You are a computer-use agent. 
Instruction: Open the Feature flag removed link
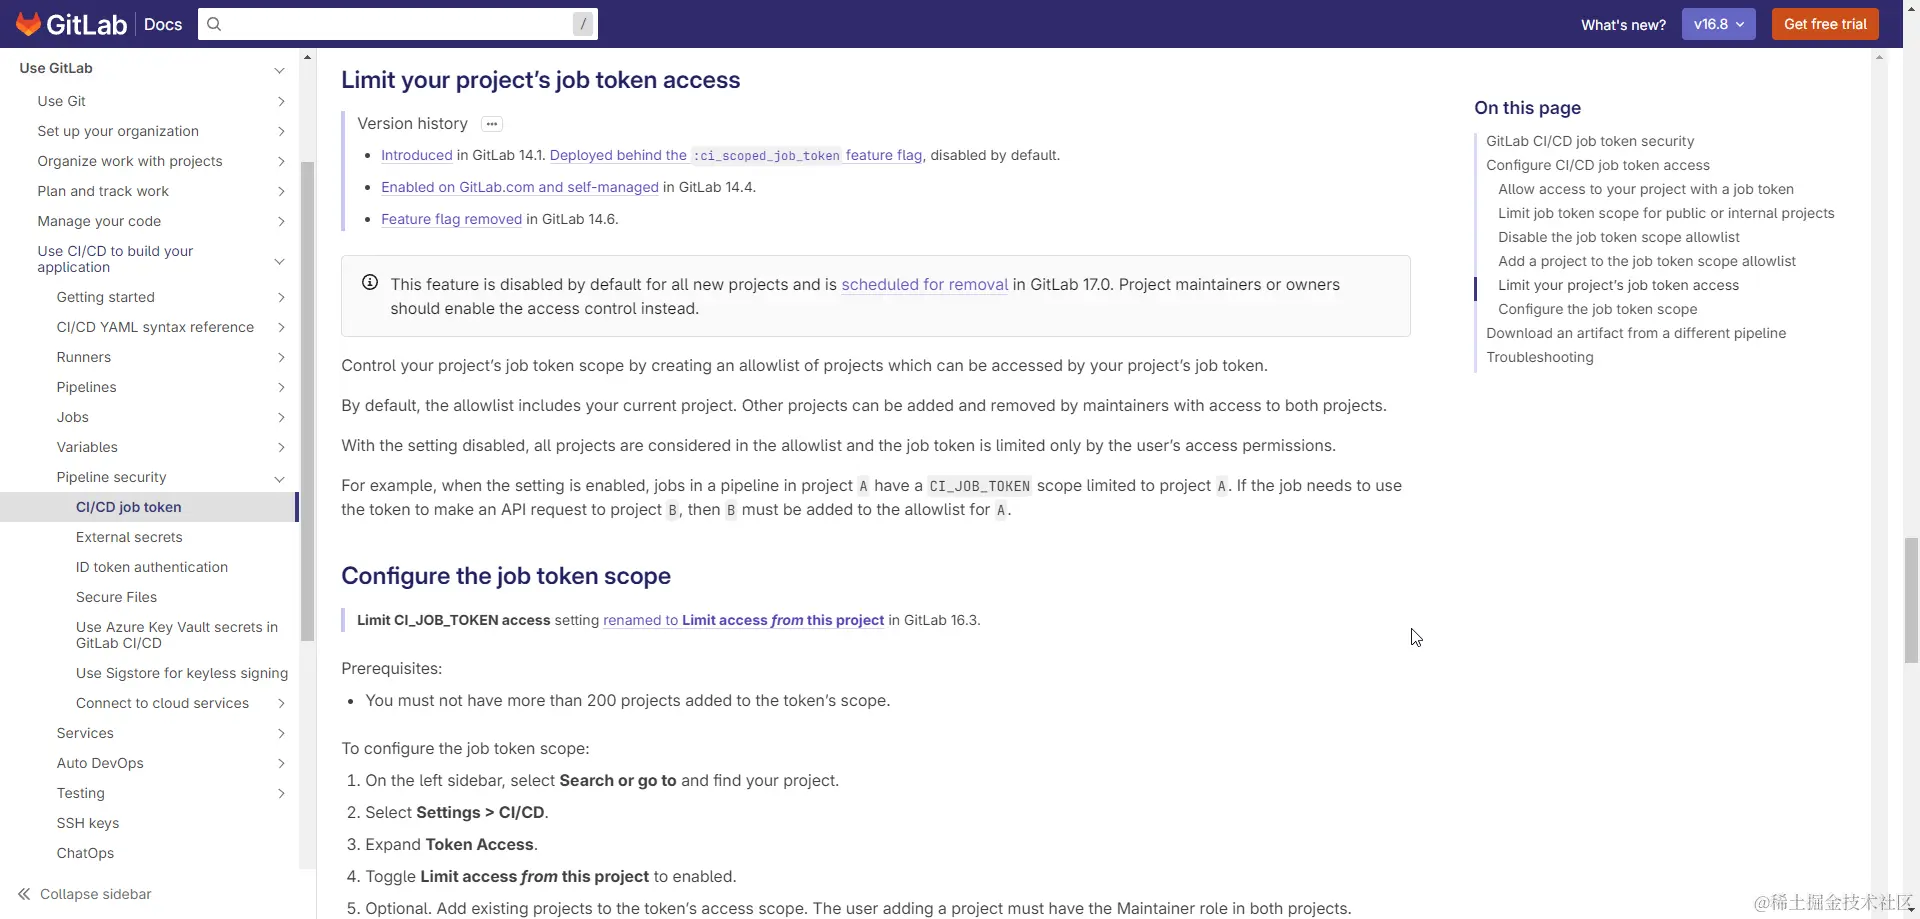452,219
